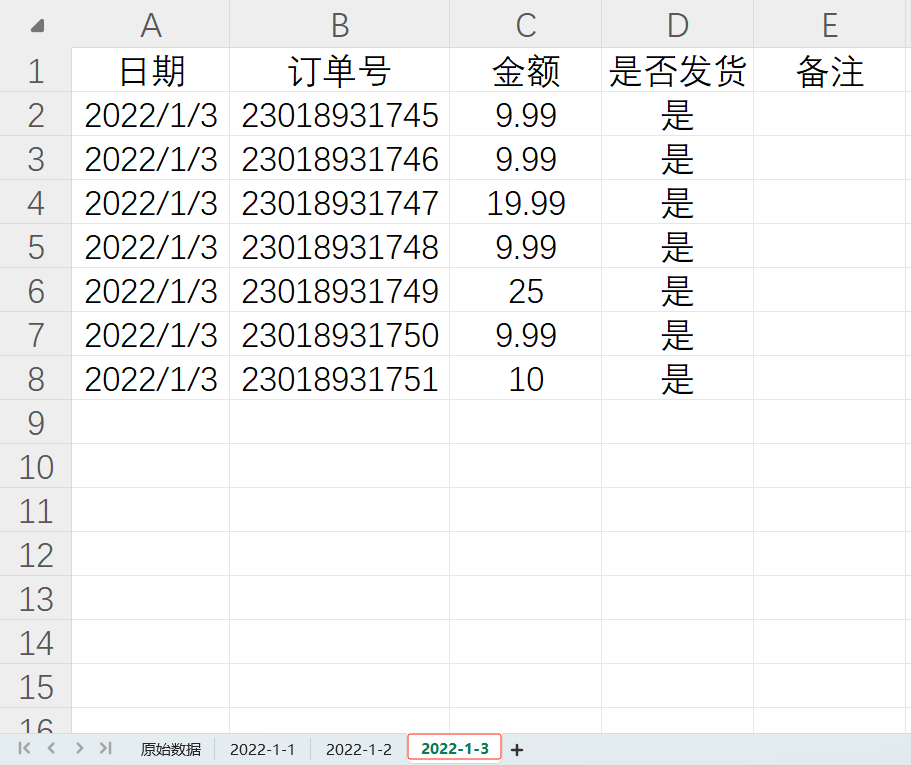This screenshot has width=911, height=766.
Task: Click the 是 cell in row 8
Action: tap(677, 378)
